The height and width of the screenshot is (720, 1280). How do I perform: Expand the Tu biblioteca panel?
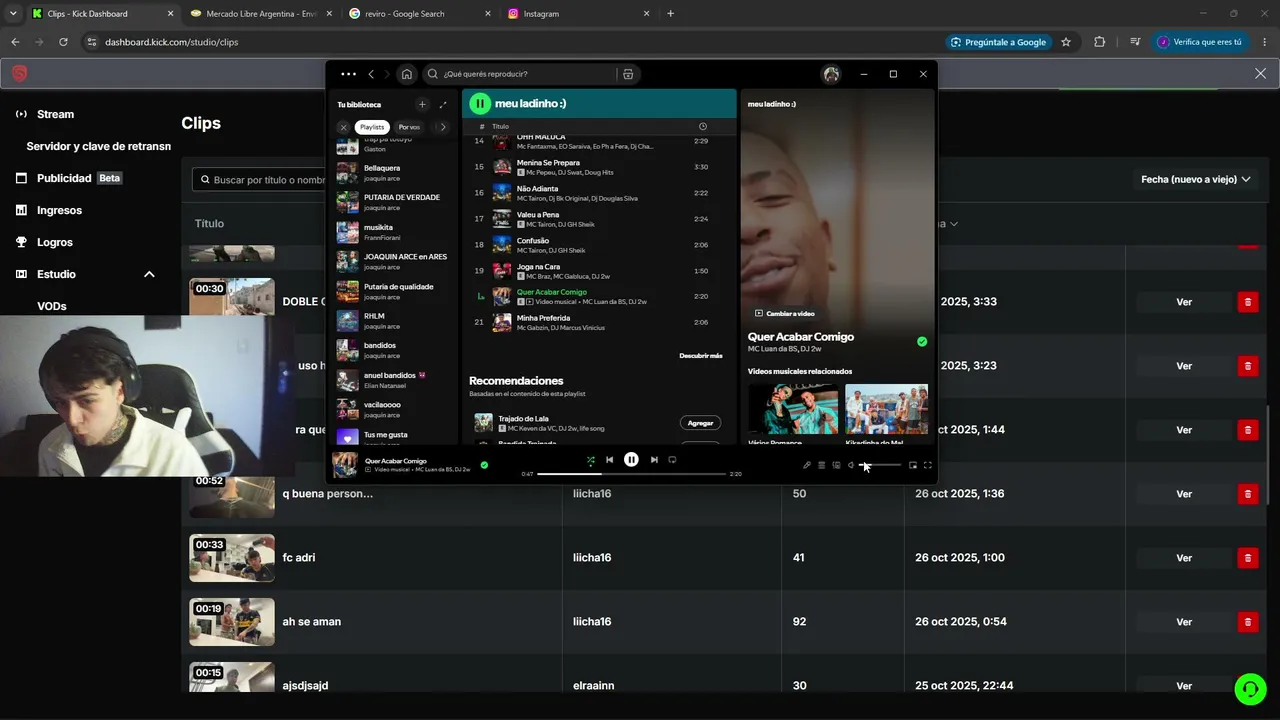[x=443, y=104]
